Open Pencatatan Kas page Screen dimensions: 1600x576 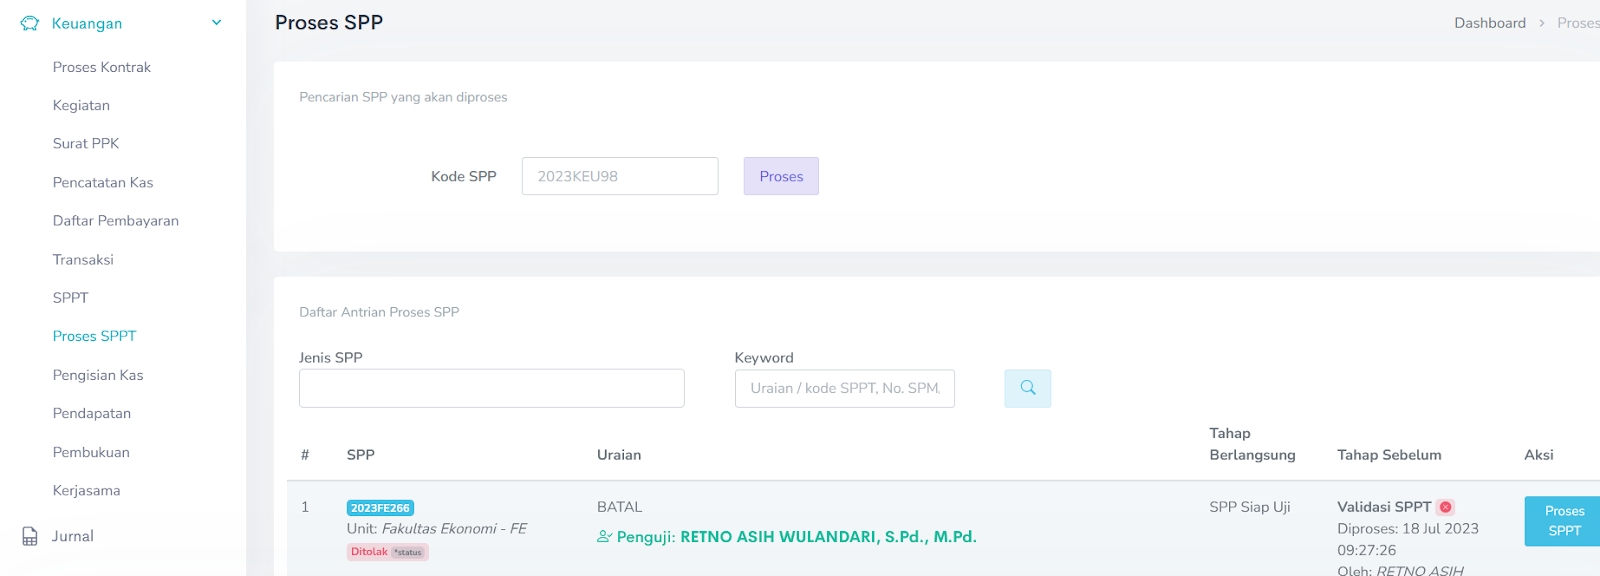(103, 182)
